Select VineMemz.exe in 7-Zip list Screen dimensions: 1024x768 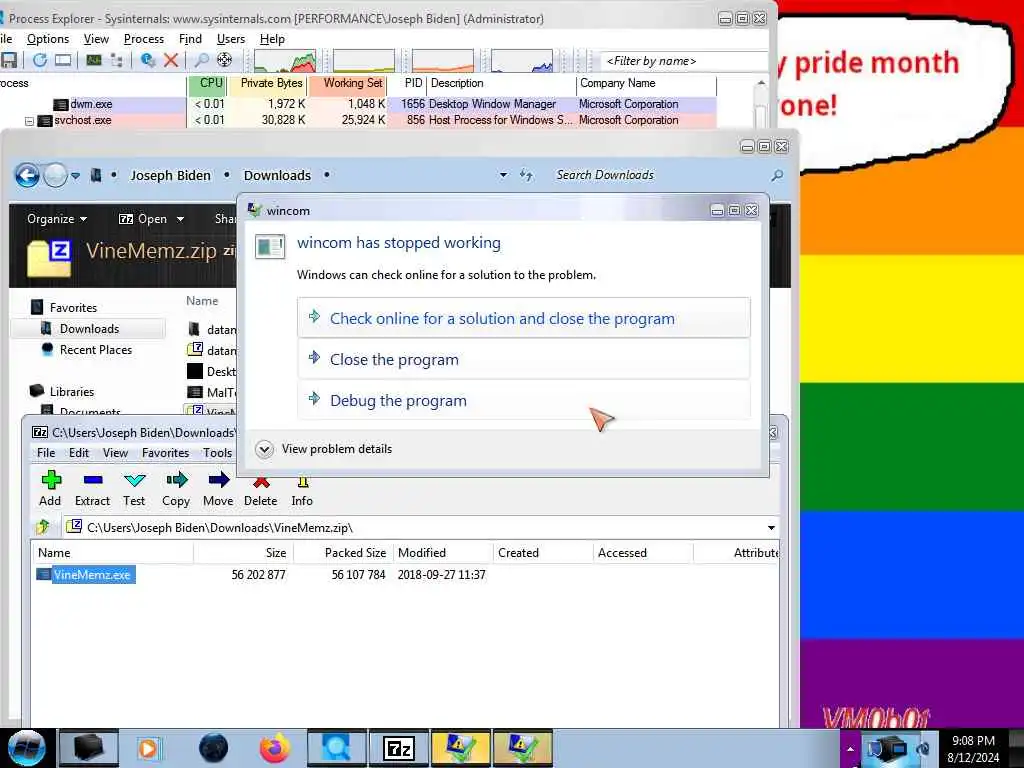92,575
